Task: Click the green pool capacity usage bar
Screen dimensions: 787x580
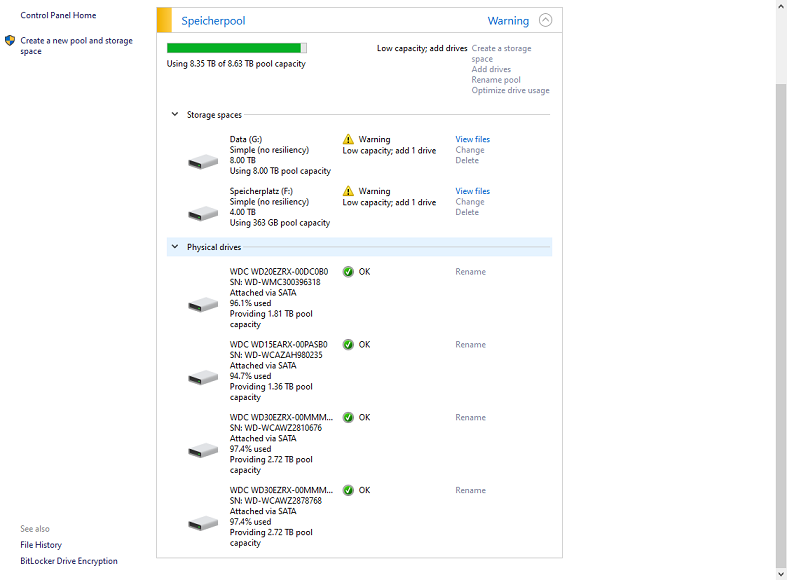Action: pos(236,48)
